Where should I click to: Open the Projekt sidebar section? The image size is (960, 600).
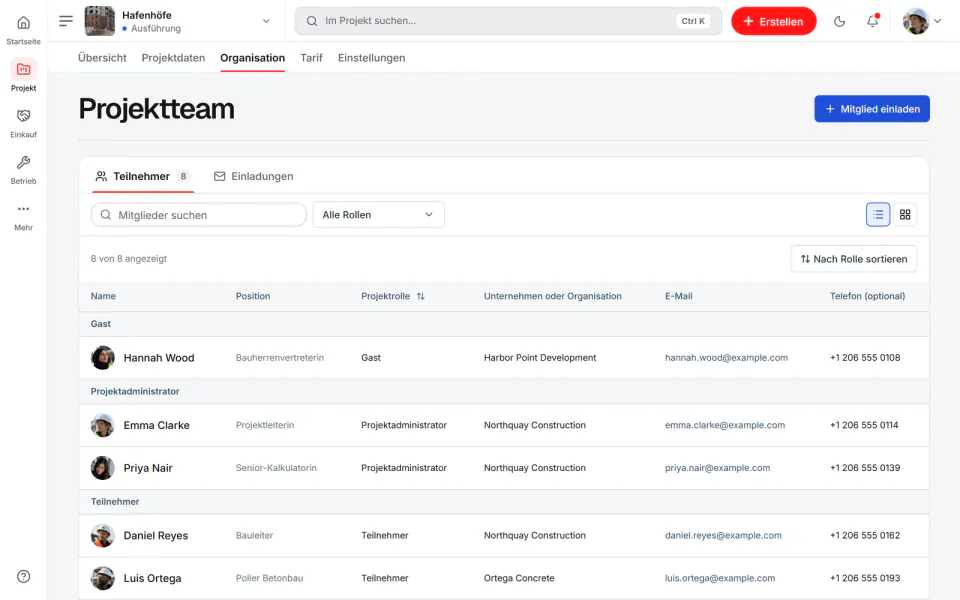coord(23,76)
